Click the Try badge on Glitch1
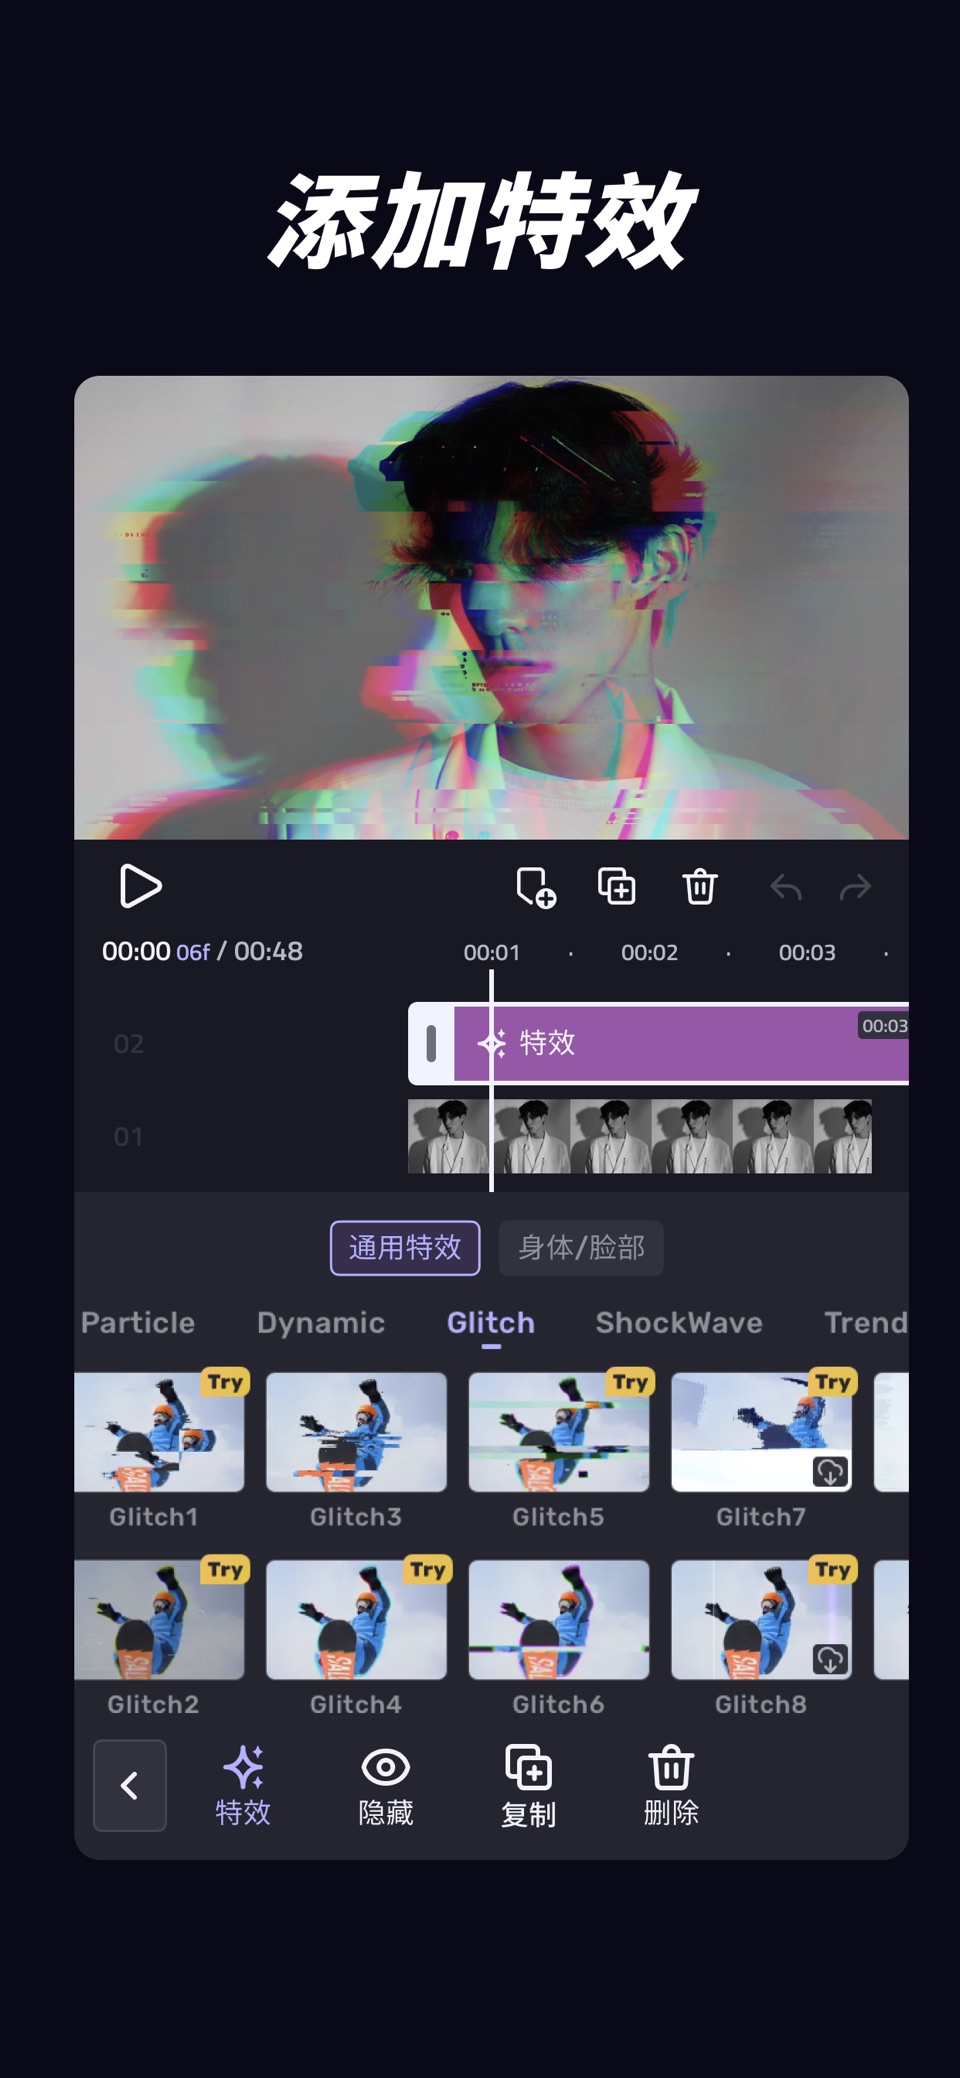 226,1382
